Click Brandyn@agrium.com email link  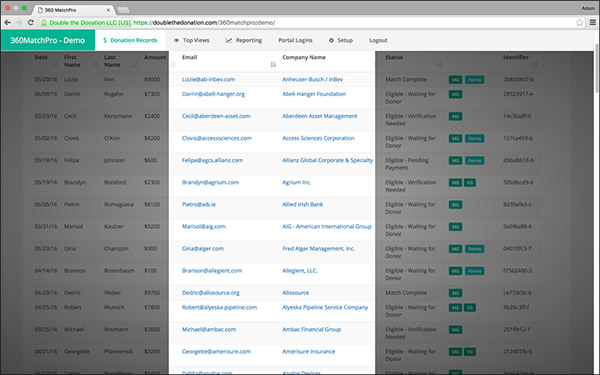click(210, 183)
